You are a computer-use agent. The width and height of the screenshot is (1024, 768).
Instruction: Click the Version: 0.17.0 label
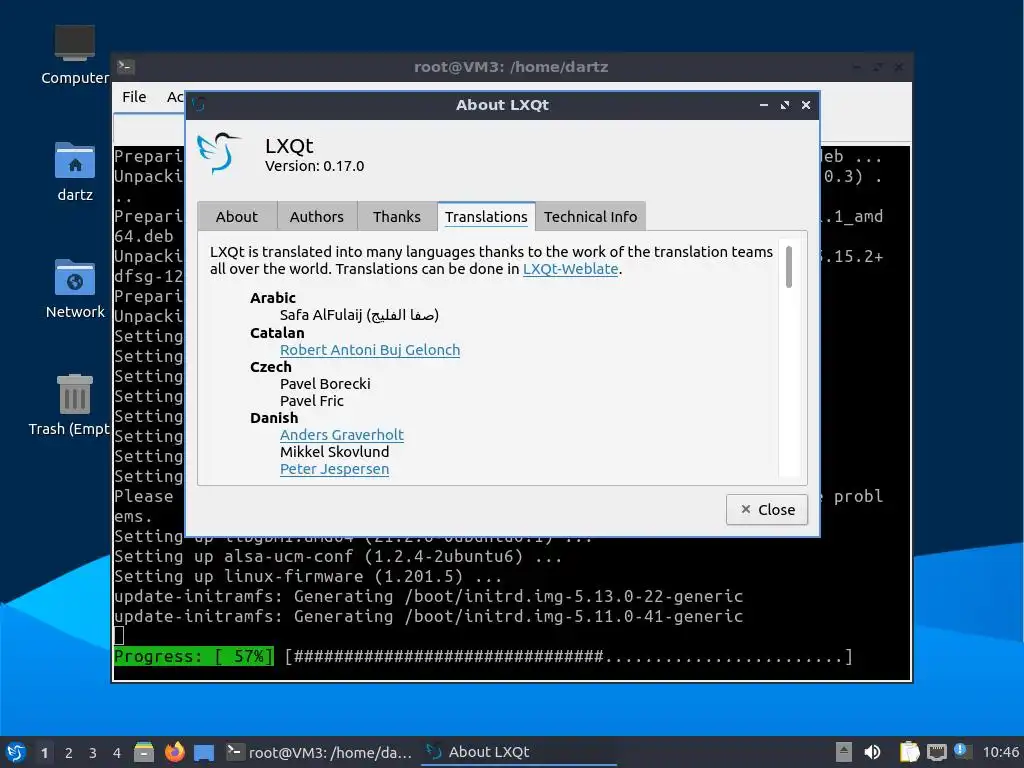coord(314,166)
